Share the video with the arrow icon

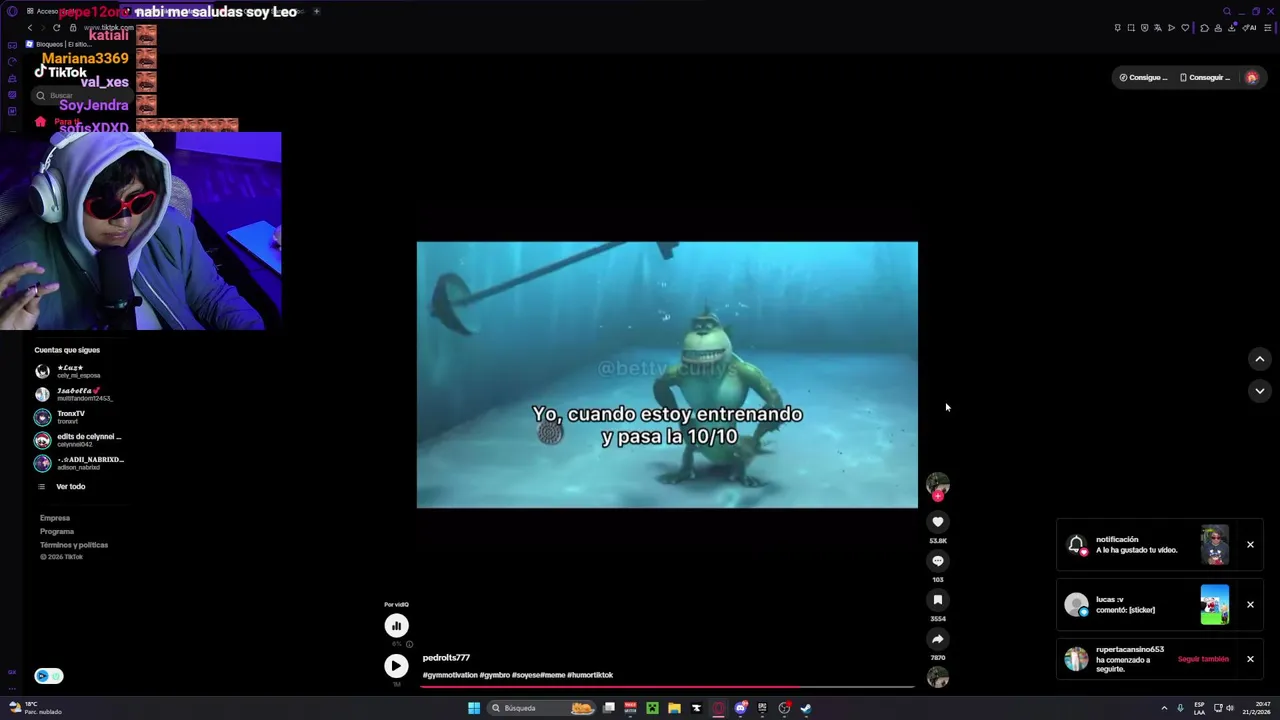click(x=937, y=638)
